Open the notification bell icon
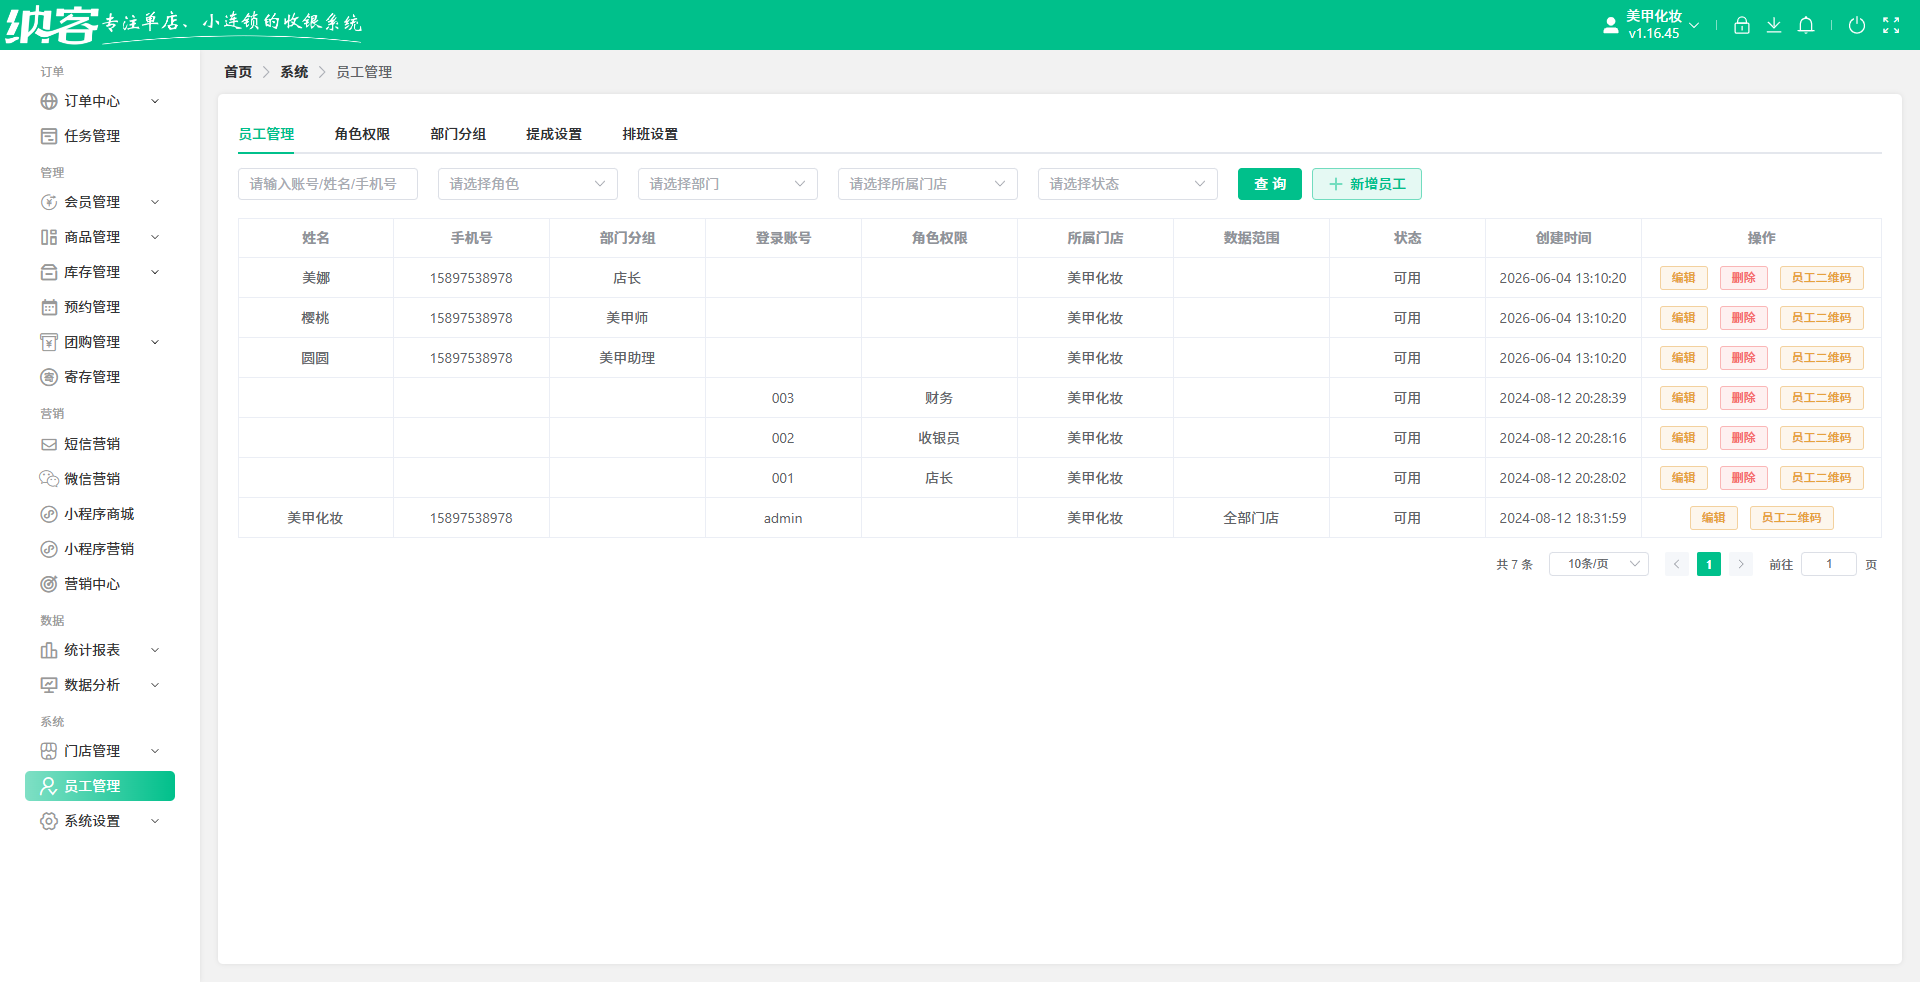 pos(1805,25)
